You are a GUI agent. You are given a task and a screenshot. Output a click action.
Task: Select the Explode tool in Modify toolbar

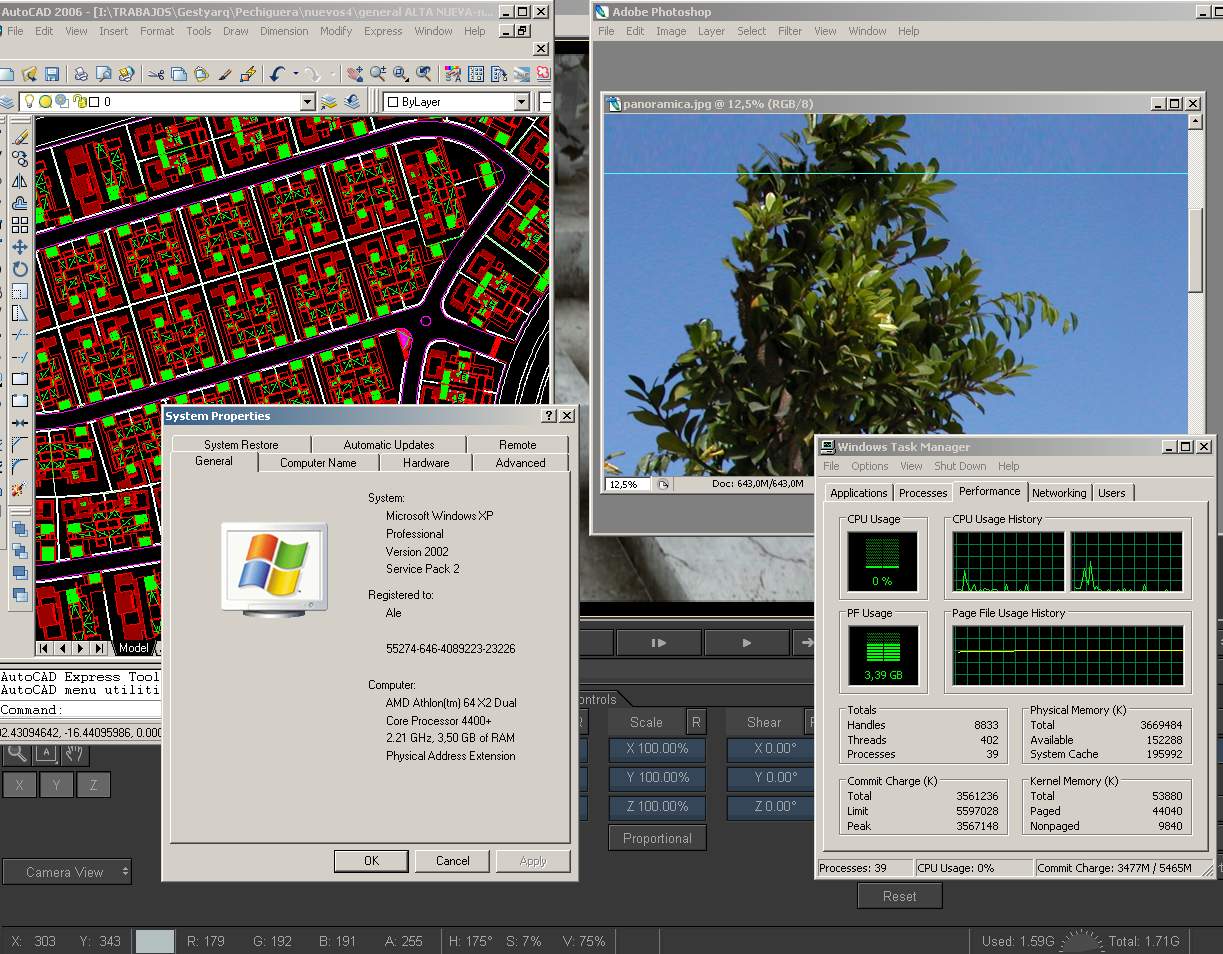(x=19, y=489)
